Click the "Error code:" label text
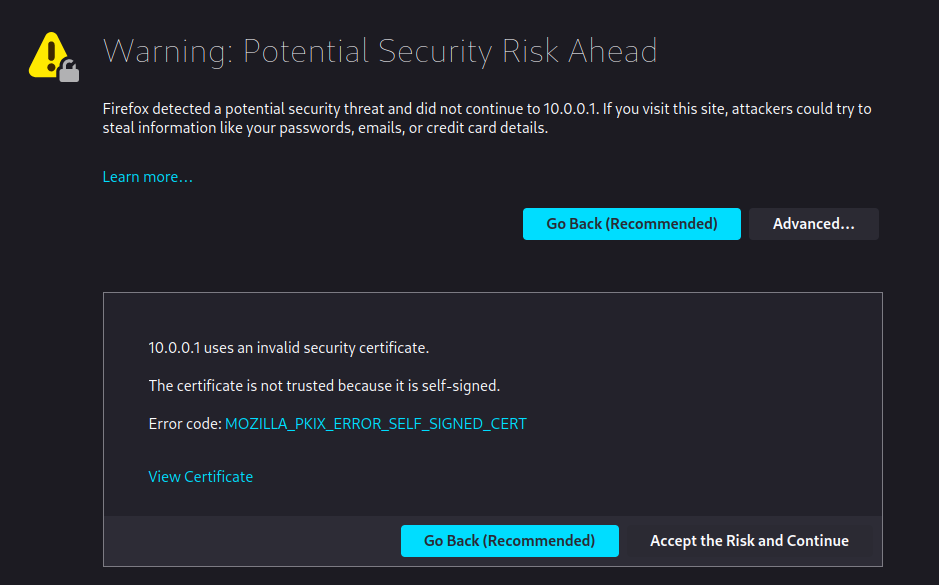The image size is (939, 585). [x=185, y=424]
